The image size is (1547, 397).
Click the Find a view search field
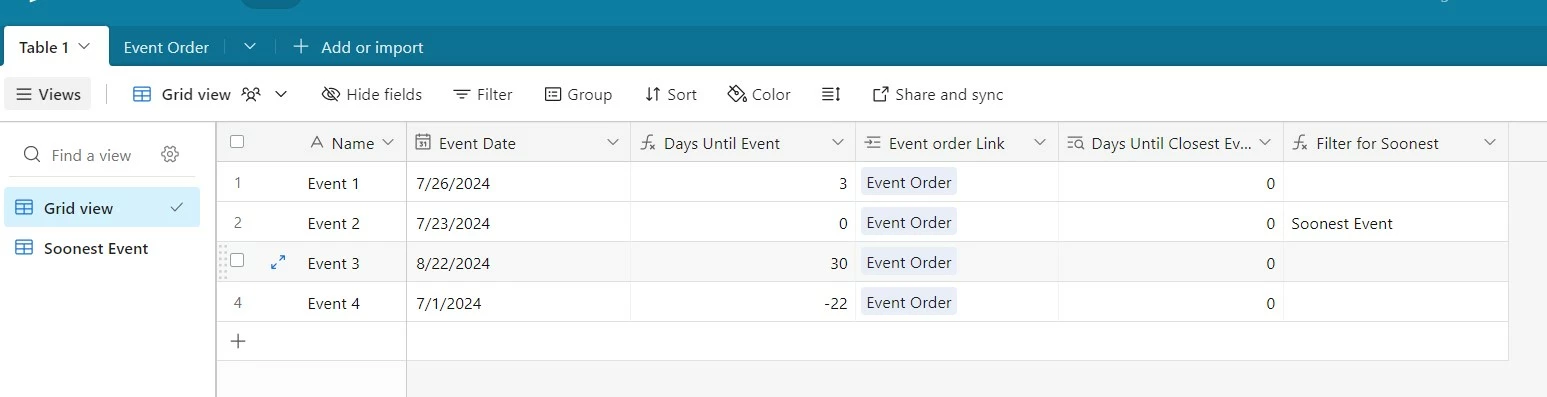coord(90,155)
